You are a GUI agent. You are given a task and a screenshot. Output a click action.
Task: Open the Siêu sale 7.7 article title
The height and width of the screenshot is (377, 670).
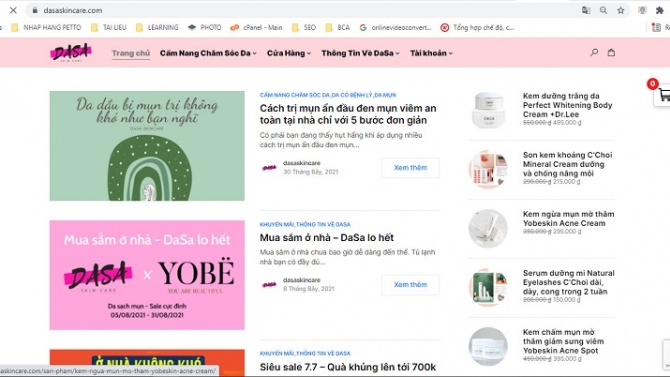[x=348, y=367]
